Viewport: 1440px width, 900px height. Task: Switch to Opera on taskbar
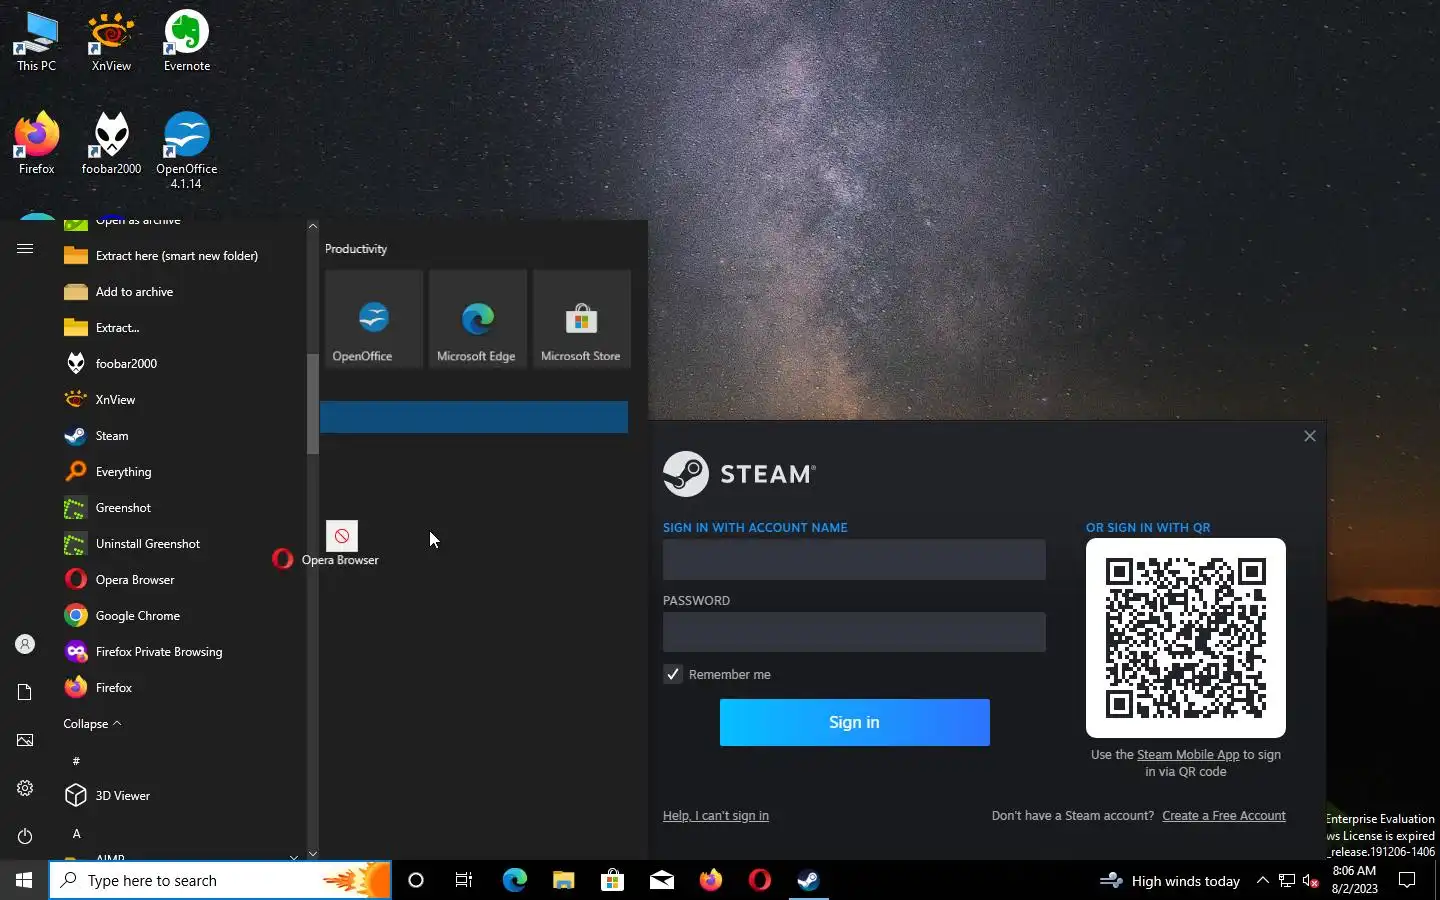point(760,881)
